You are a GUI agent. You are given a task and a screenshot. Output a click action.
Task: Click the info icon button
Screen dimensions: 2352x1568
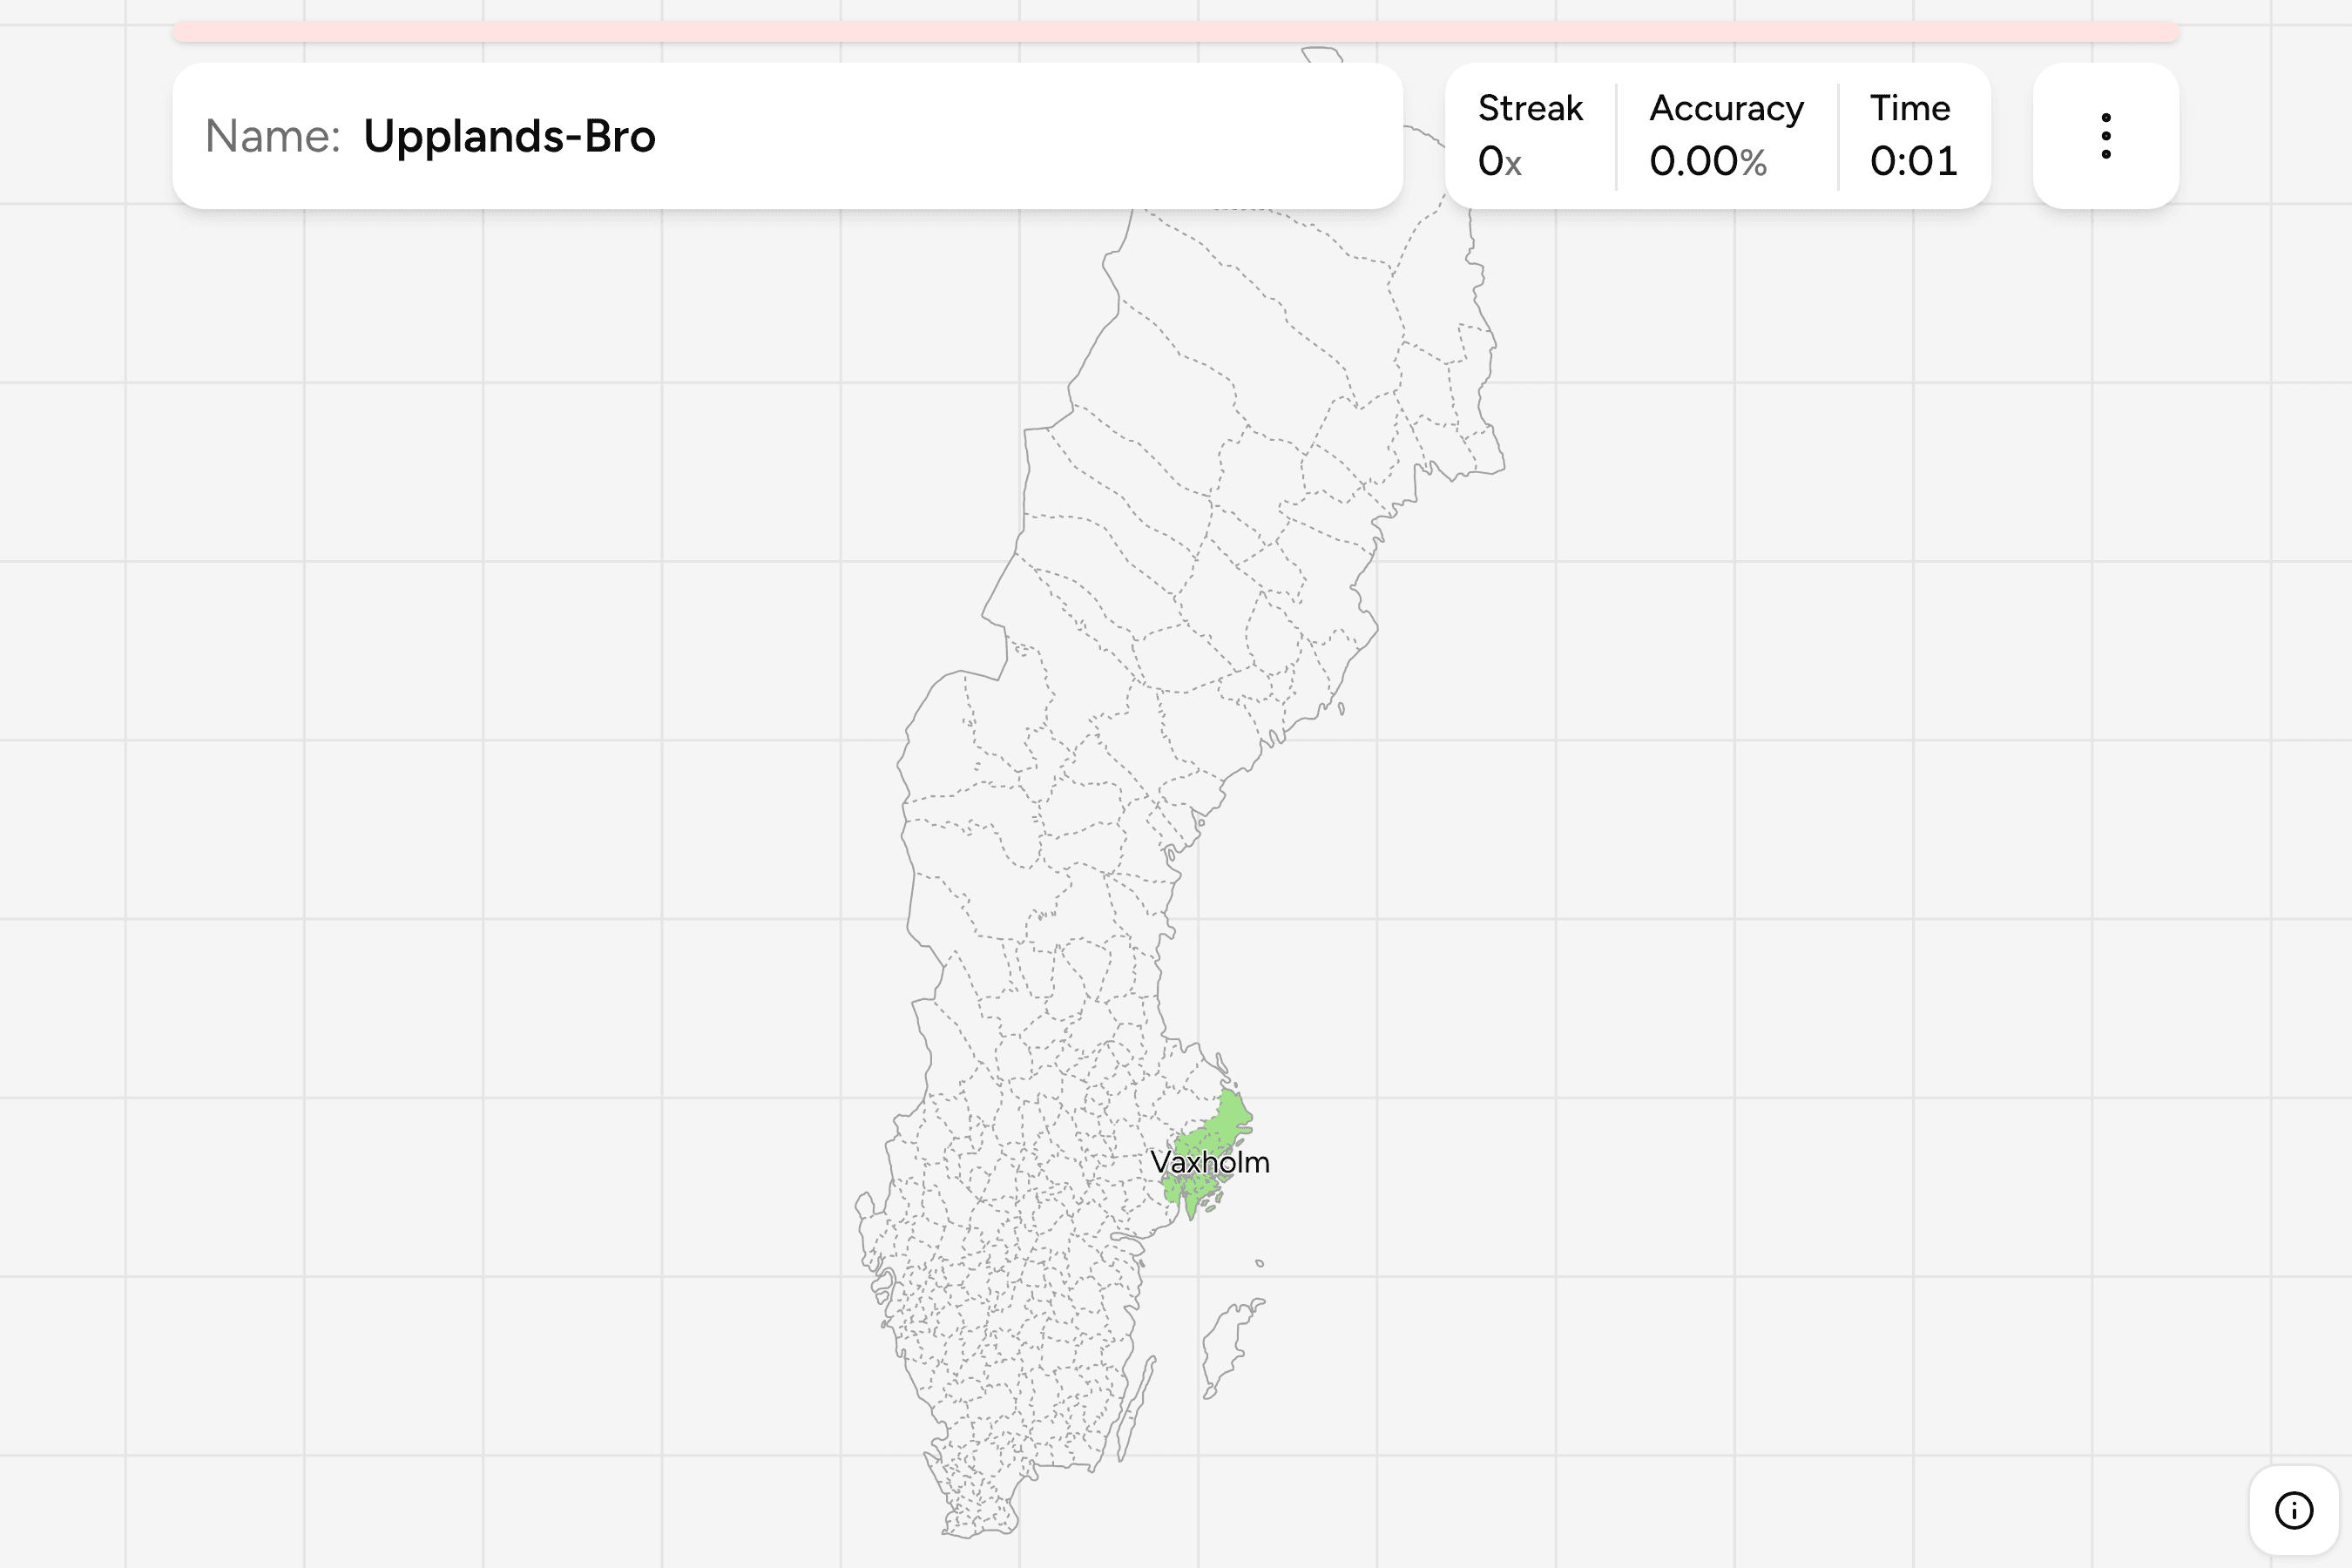[2294, 1510]
